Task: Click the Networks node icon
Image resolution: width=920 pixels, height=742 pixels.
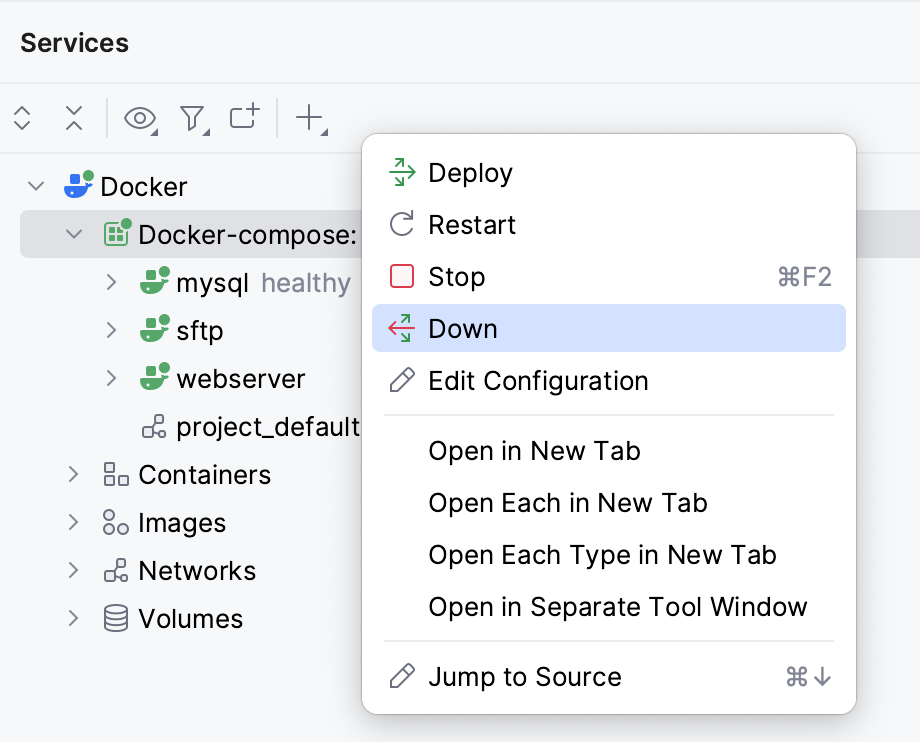Action: [118, 571]
